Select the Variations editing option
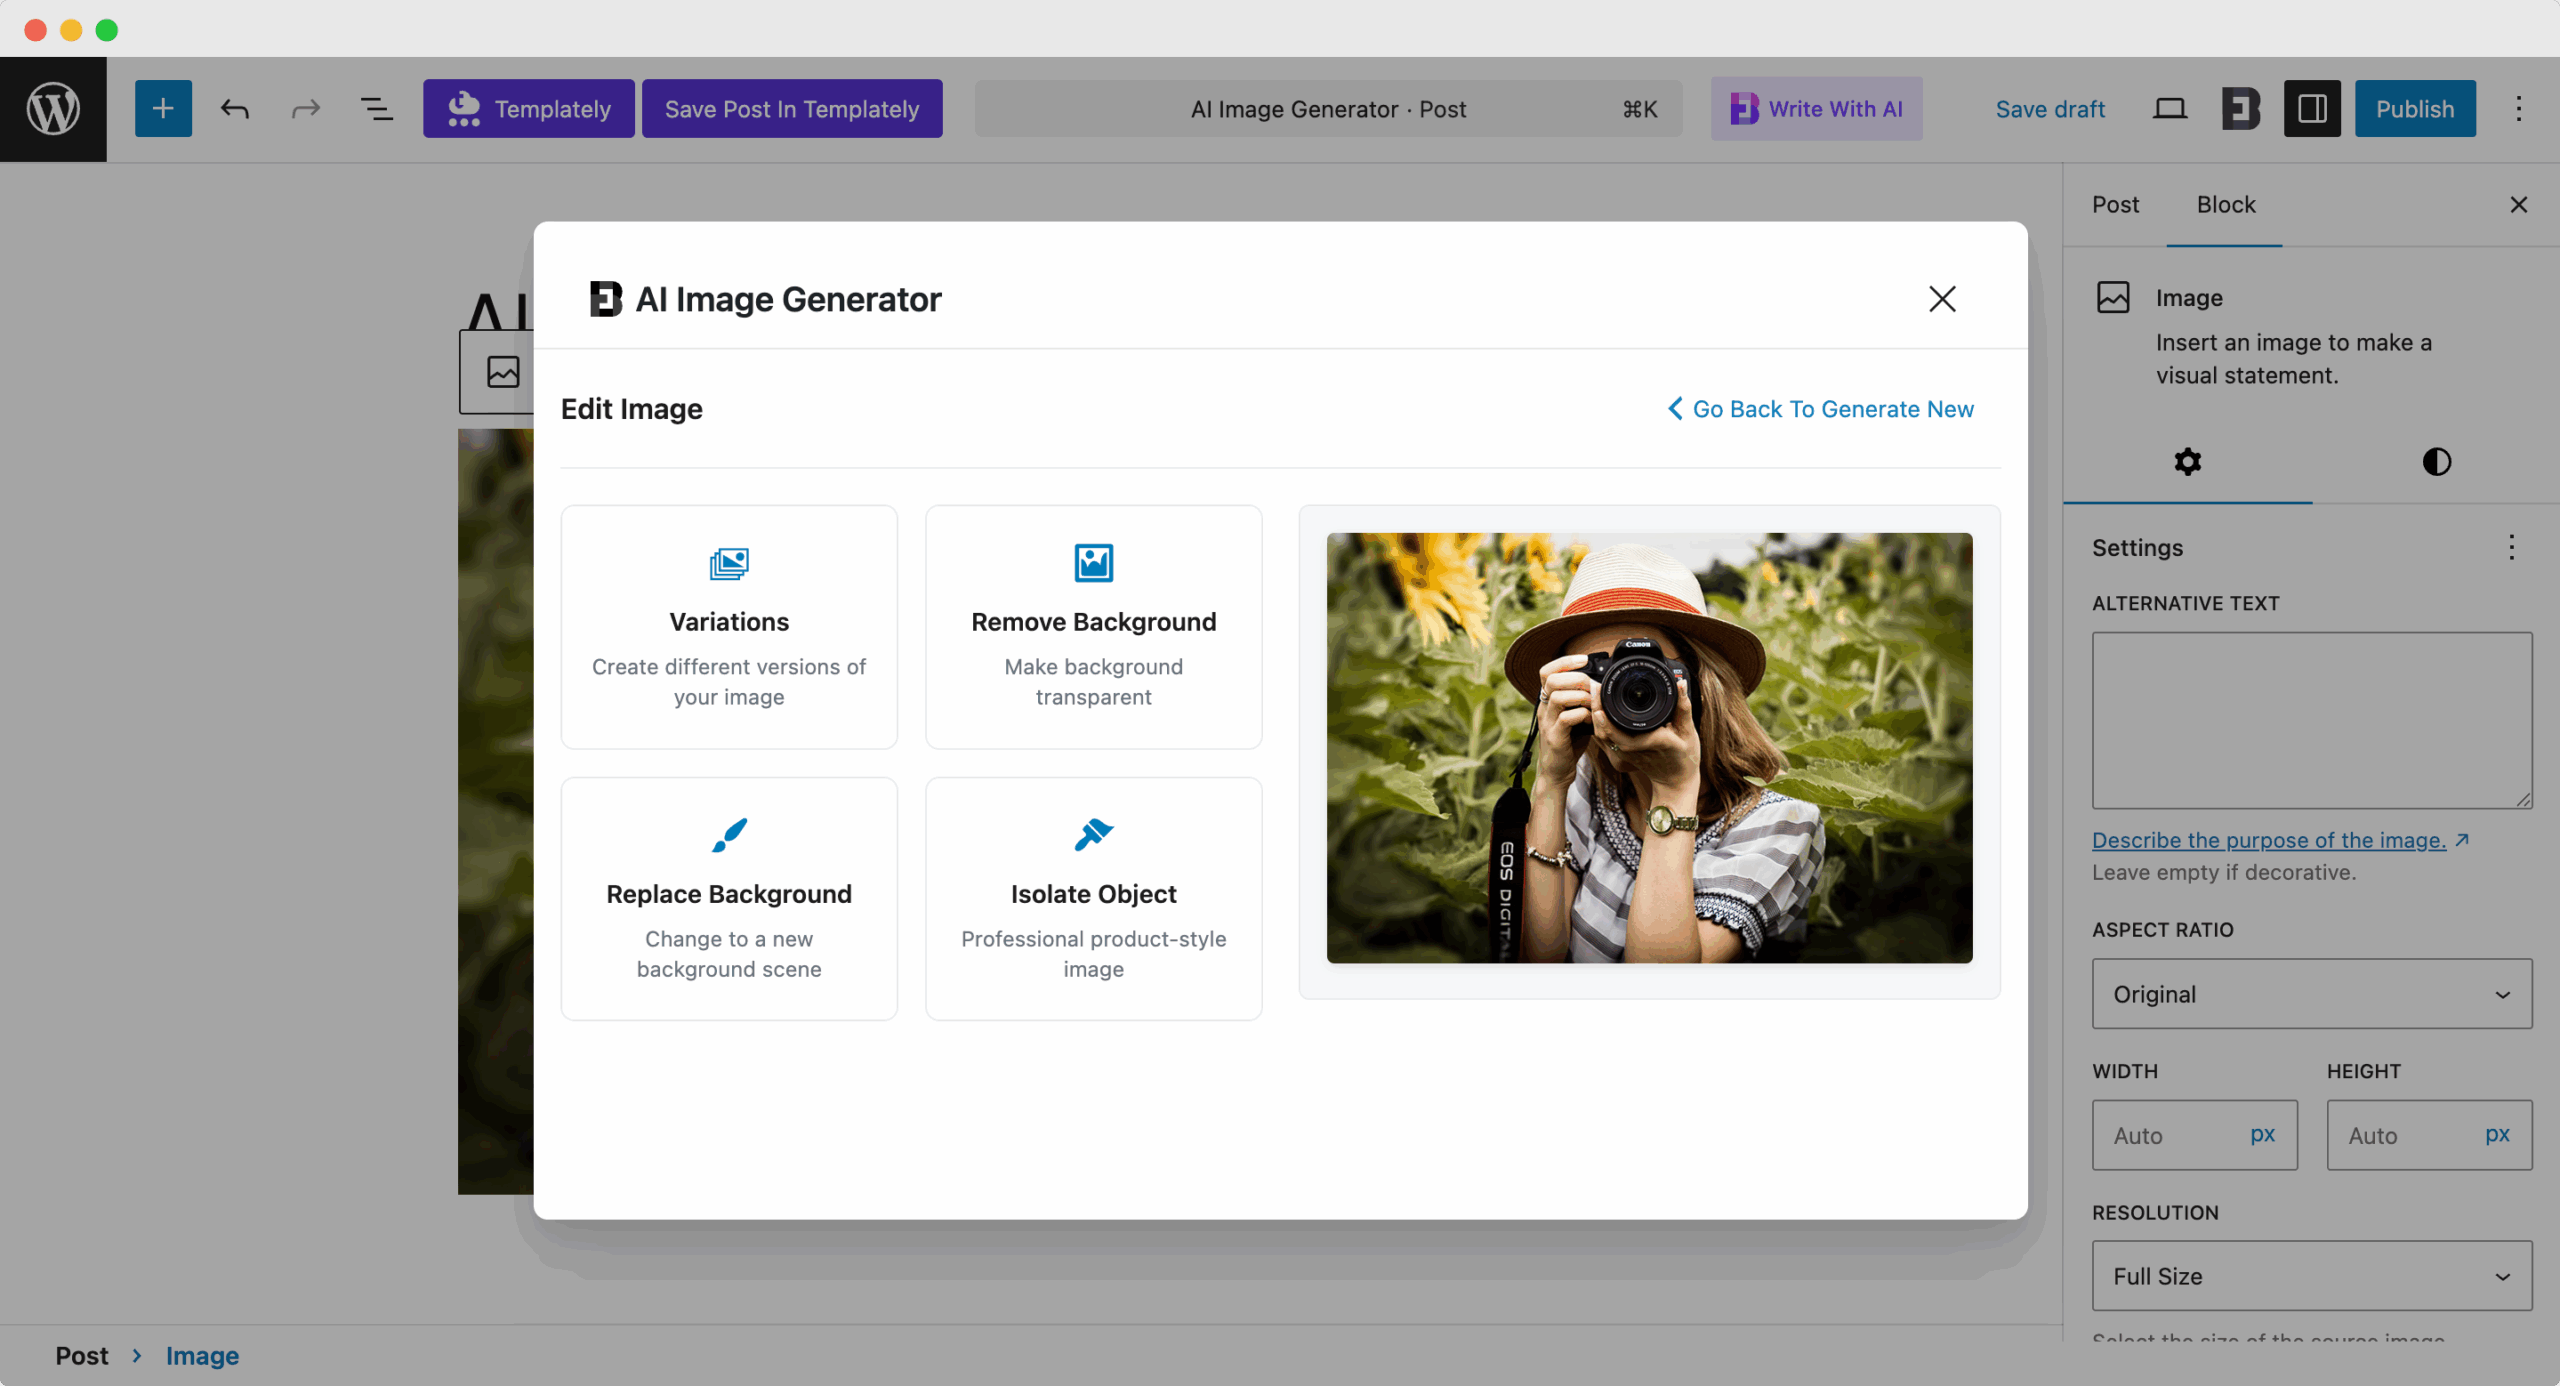2560x1386 pixels. (x=728, y=626)
